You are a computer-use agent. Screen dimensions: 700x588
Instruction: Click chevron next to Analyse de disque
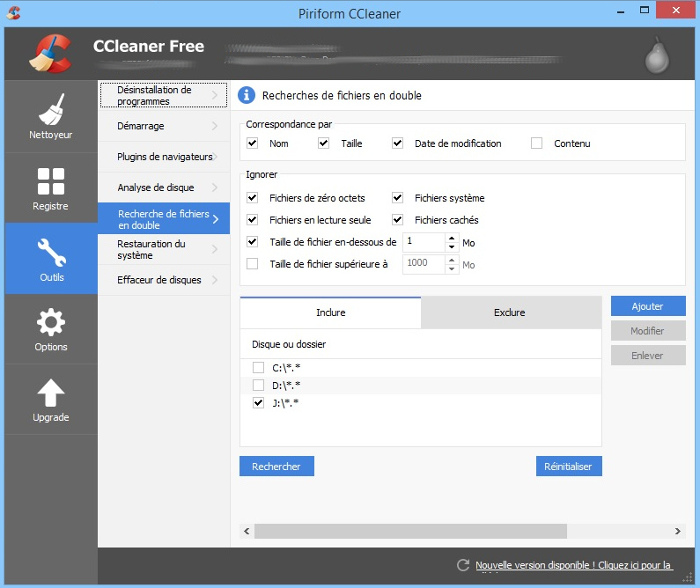pyautogui.click(x=215, y=188)
